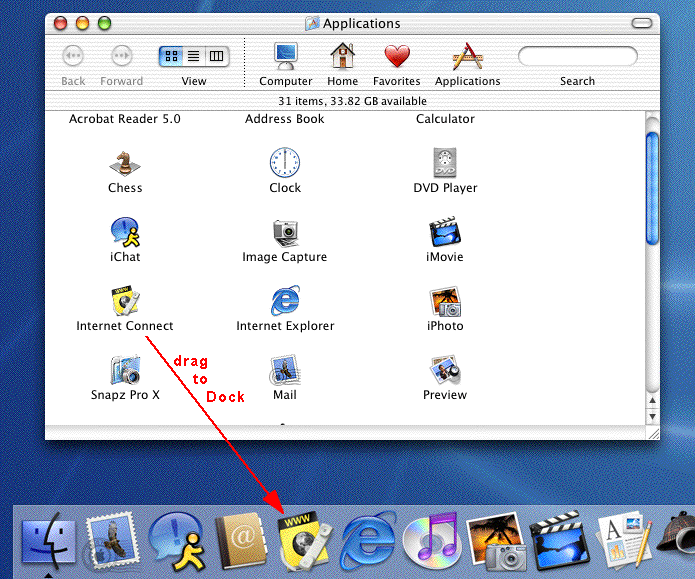The width and height of the screenshot is (695, 579).
Task: Click the vertical scrollbar blue thumb
Action: (x=652, y=188)
